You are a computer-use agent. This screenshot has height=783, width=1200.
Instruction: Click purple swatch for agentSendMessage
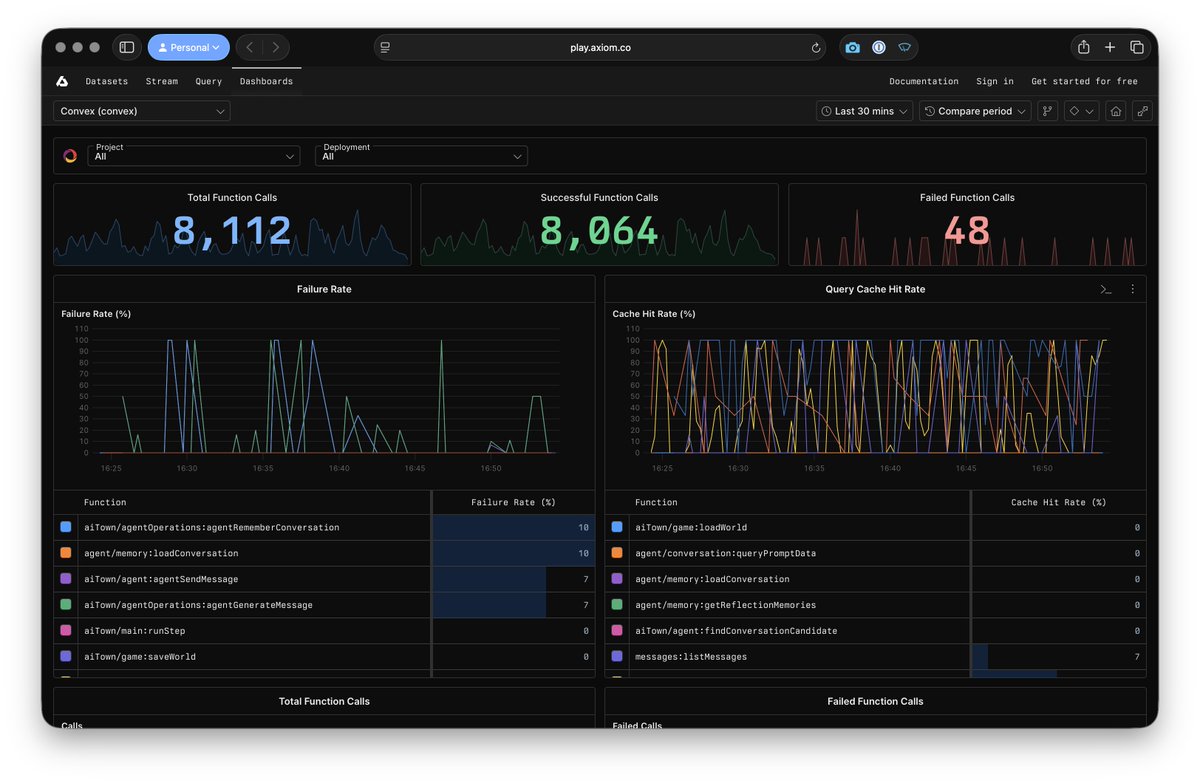point(66,579)
